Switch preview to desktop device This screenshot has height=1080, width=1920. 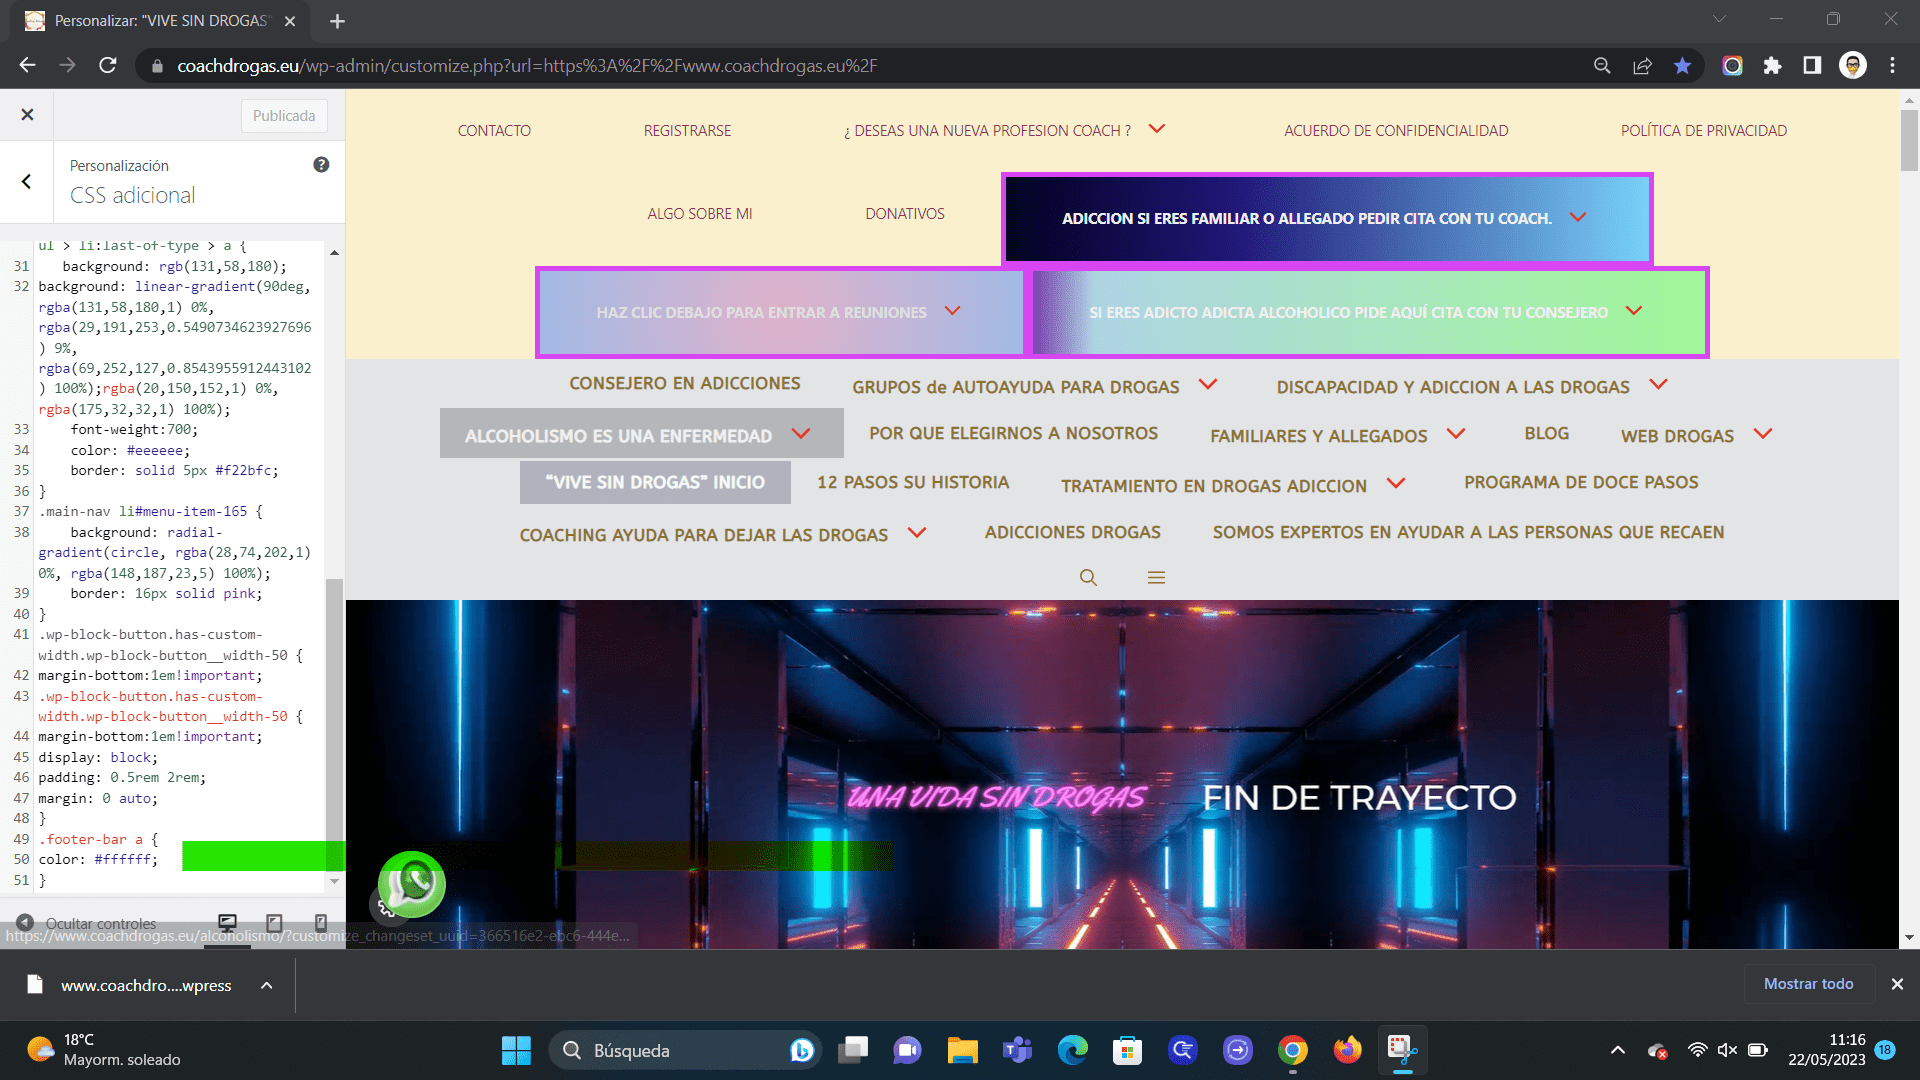(x=228, y=923)
